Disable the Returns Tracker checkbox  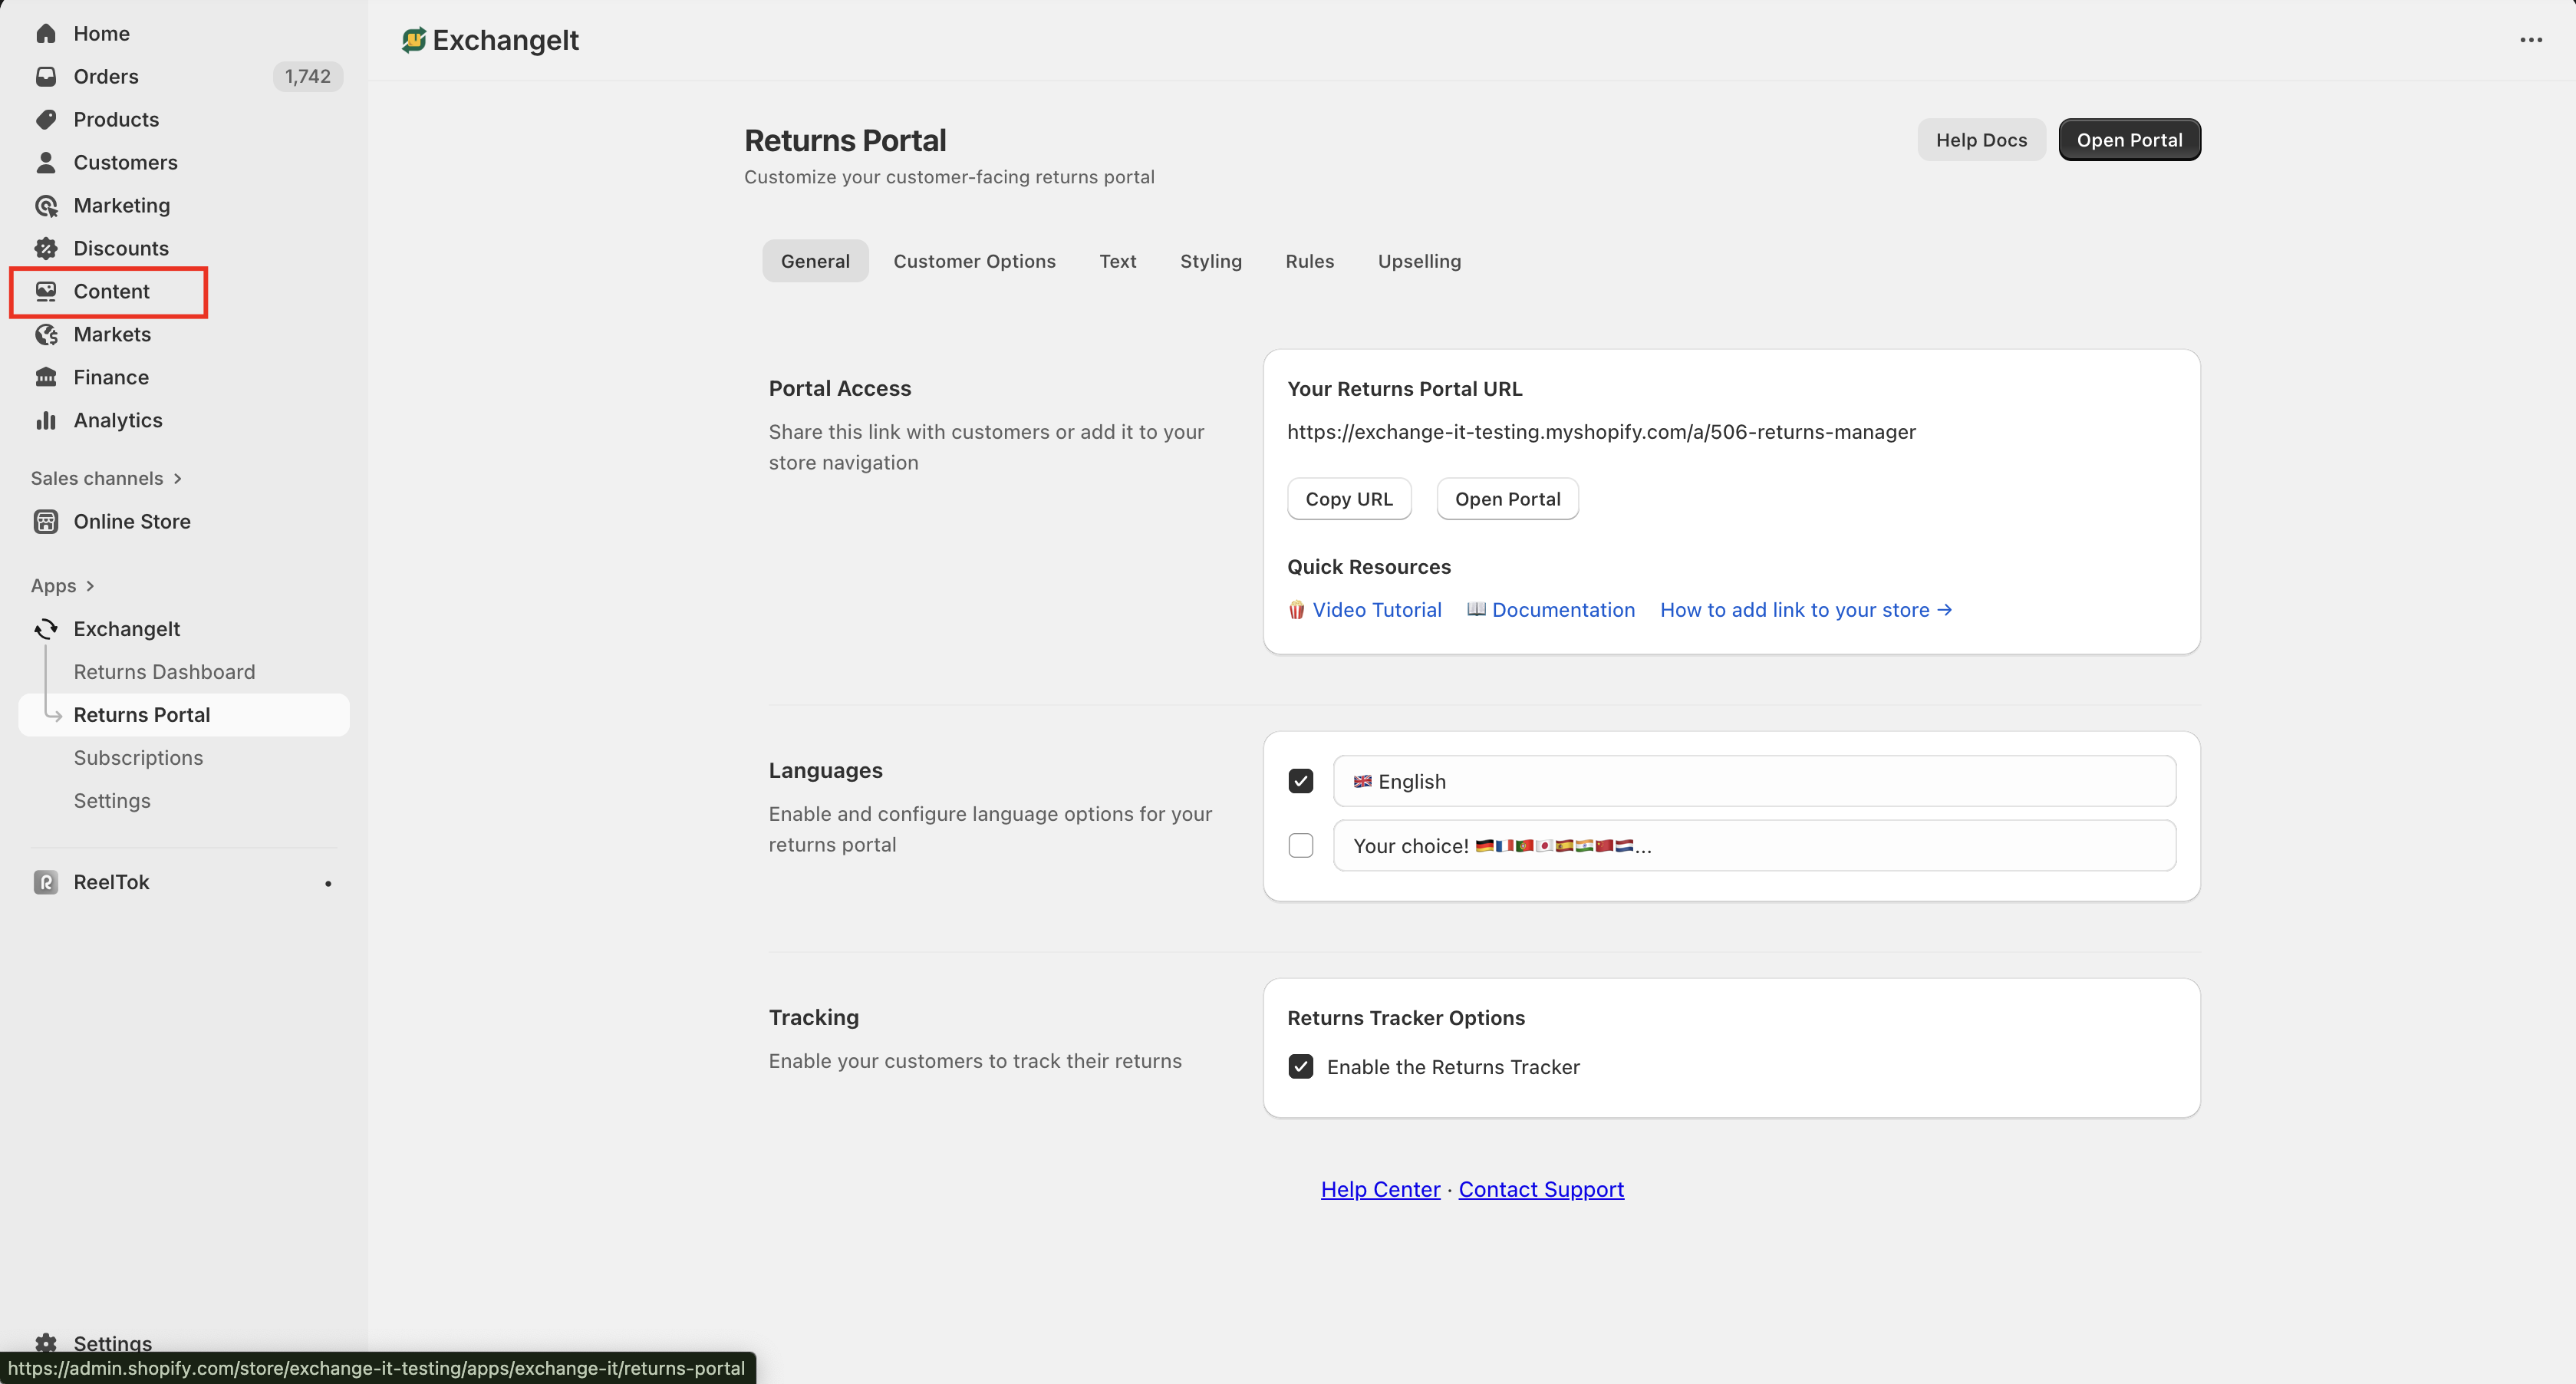[x=1300, y=1067]
